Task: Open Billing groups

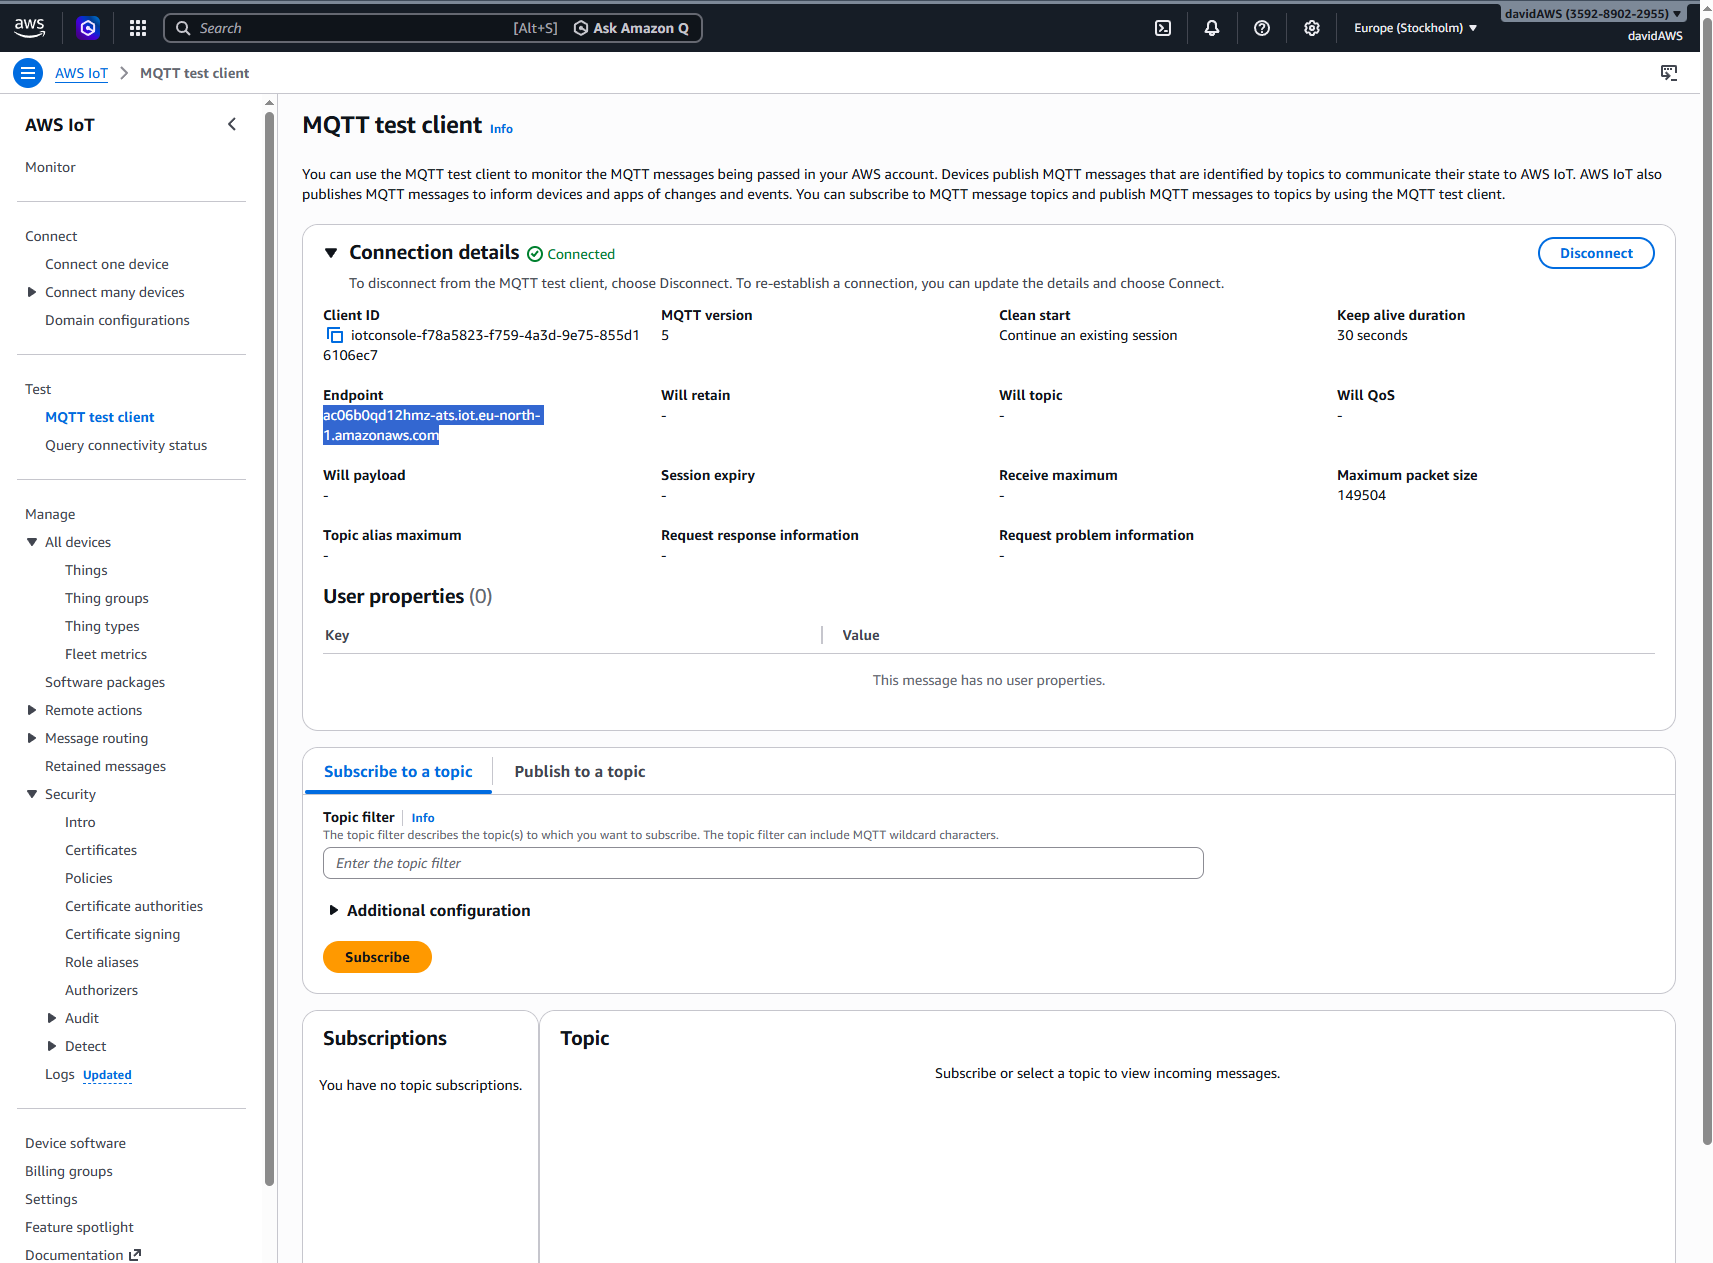Action: (x=69, y=1171)
